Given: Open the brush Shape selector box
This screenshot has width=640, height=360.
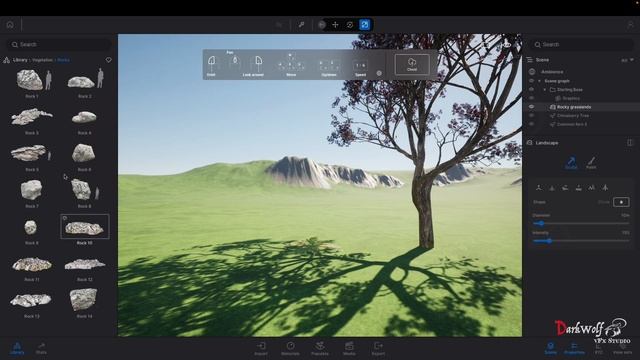Looking at the screenshot, I should [621, 202].
